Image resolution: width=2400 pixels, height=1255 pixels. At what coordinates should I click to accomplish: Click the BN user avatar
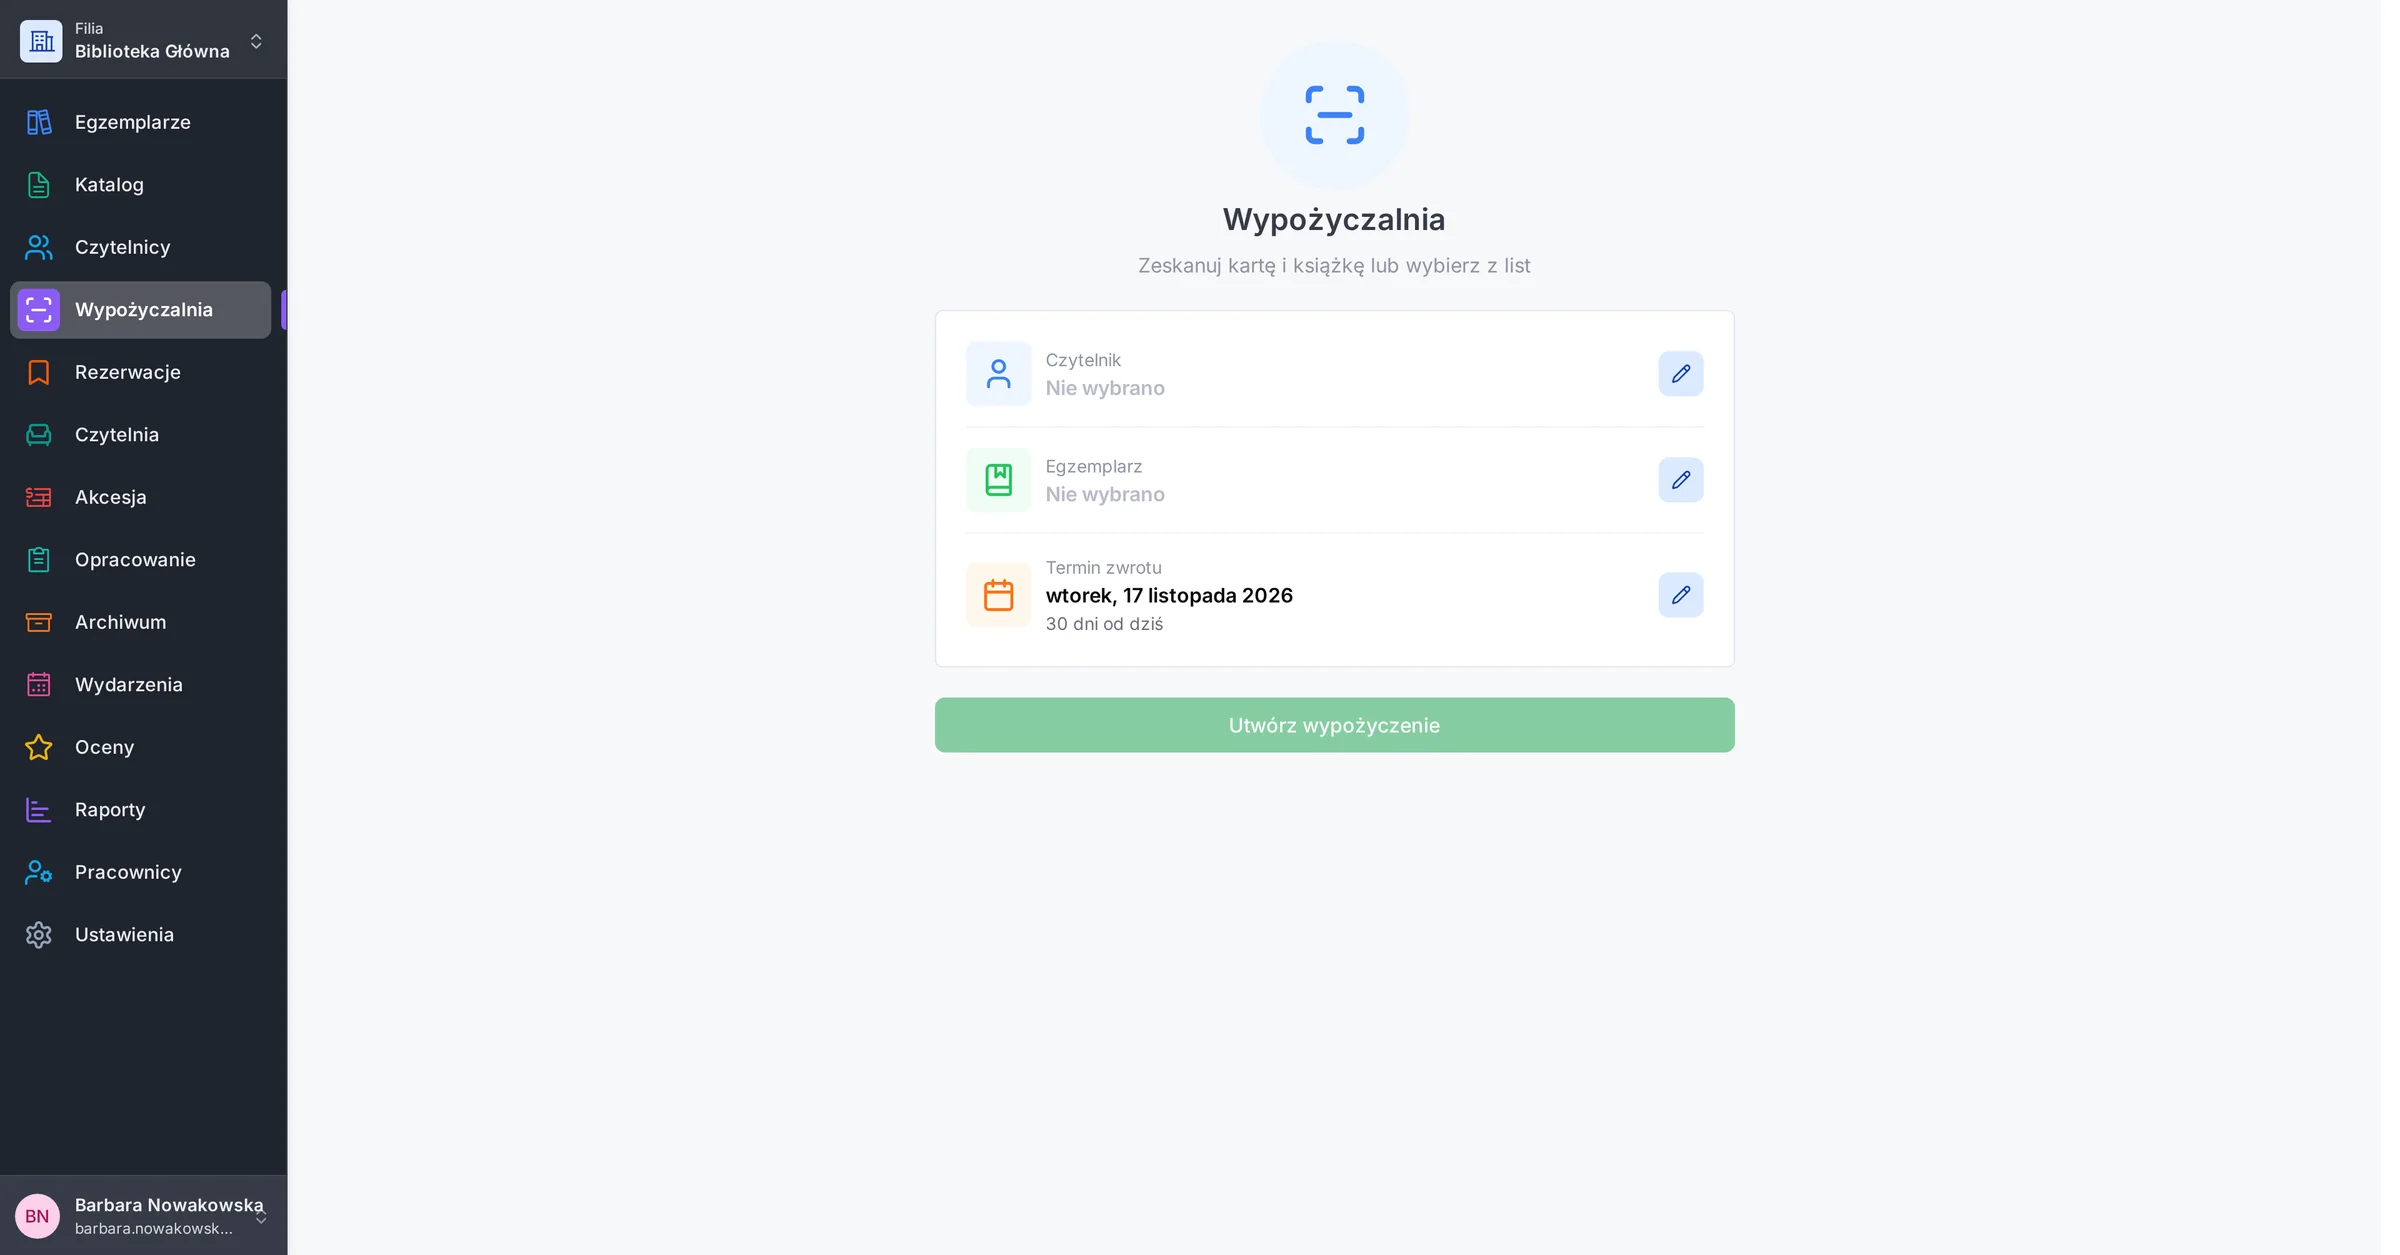[x=37, y=1216]
